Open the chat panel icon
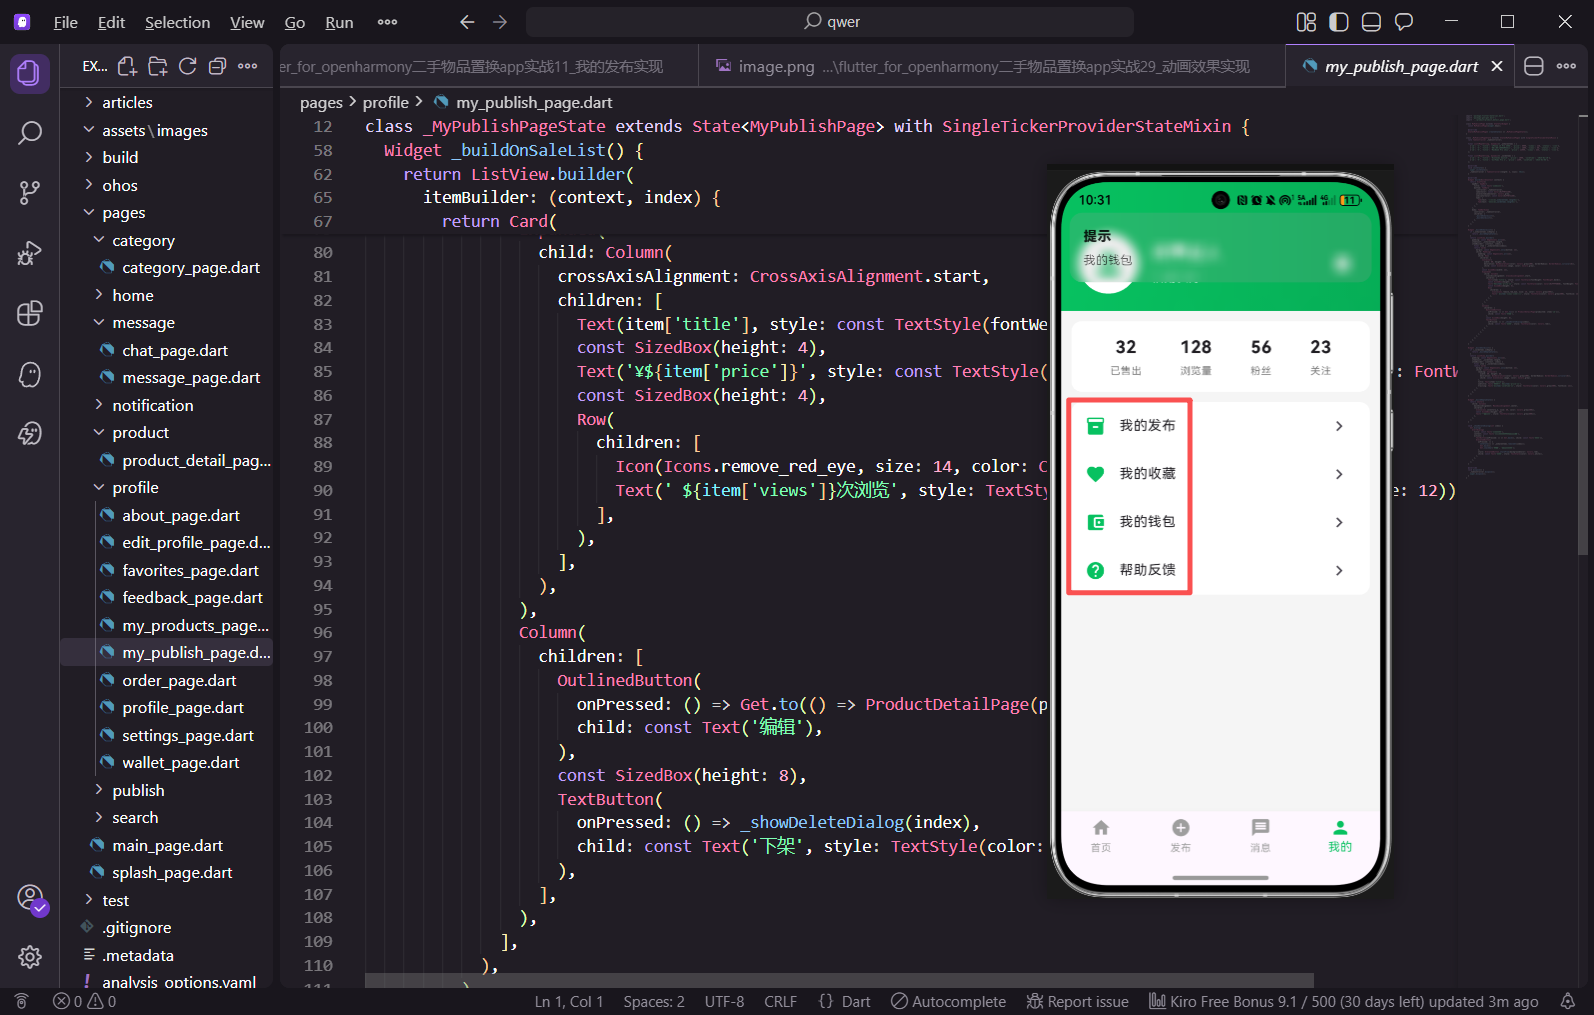The height and width of the screenshot is (1015, 1594). click(1404, 21)
